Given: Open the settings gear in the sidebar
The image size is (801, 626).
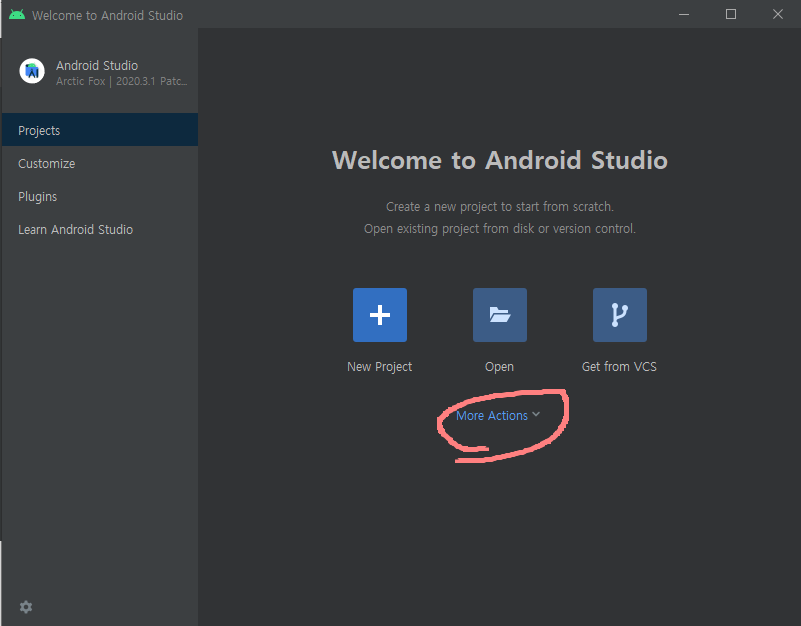Looking at the screenshot, I should (26, 607).
